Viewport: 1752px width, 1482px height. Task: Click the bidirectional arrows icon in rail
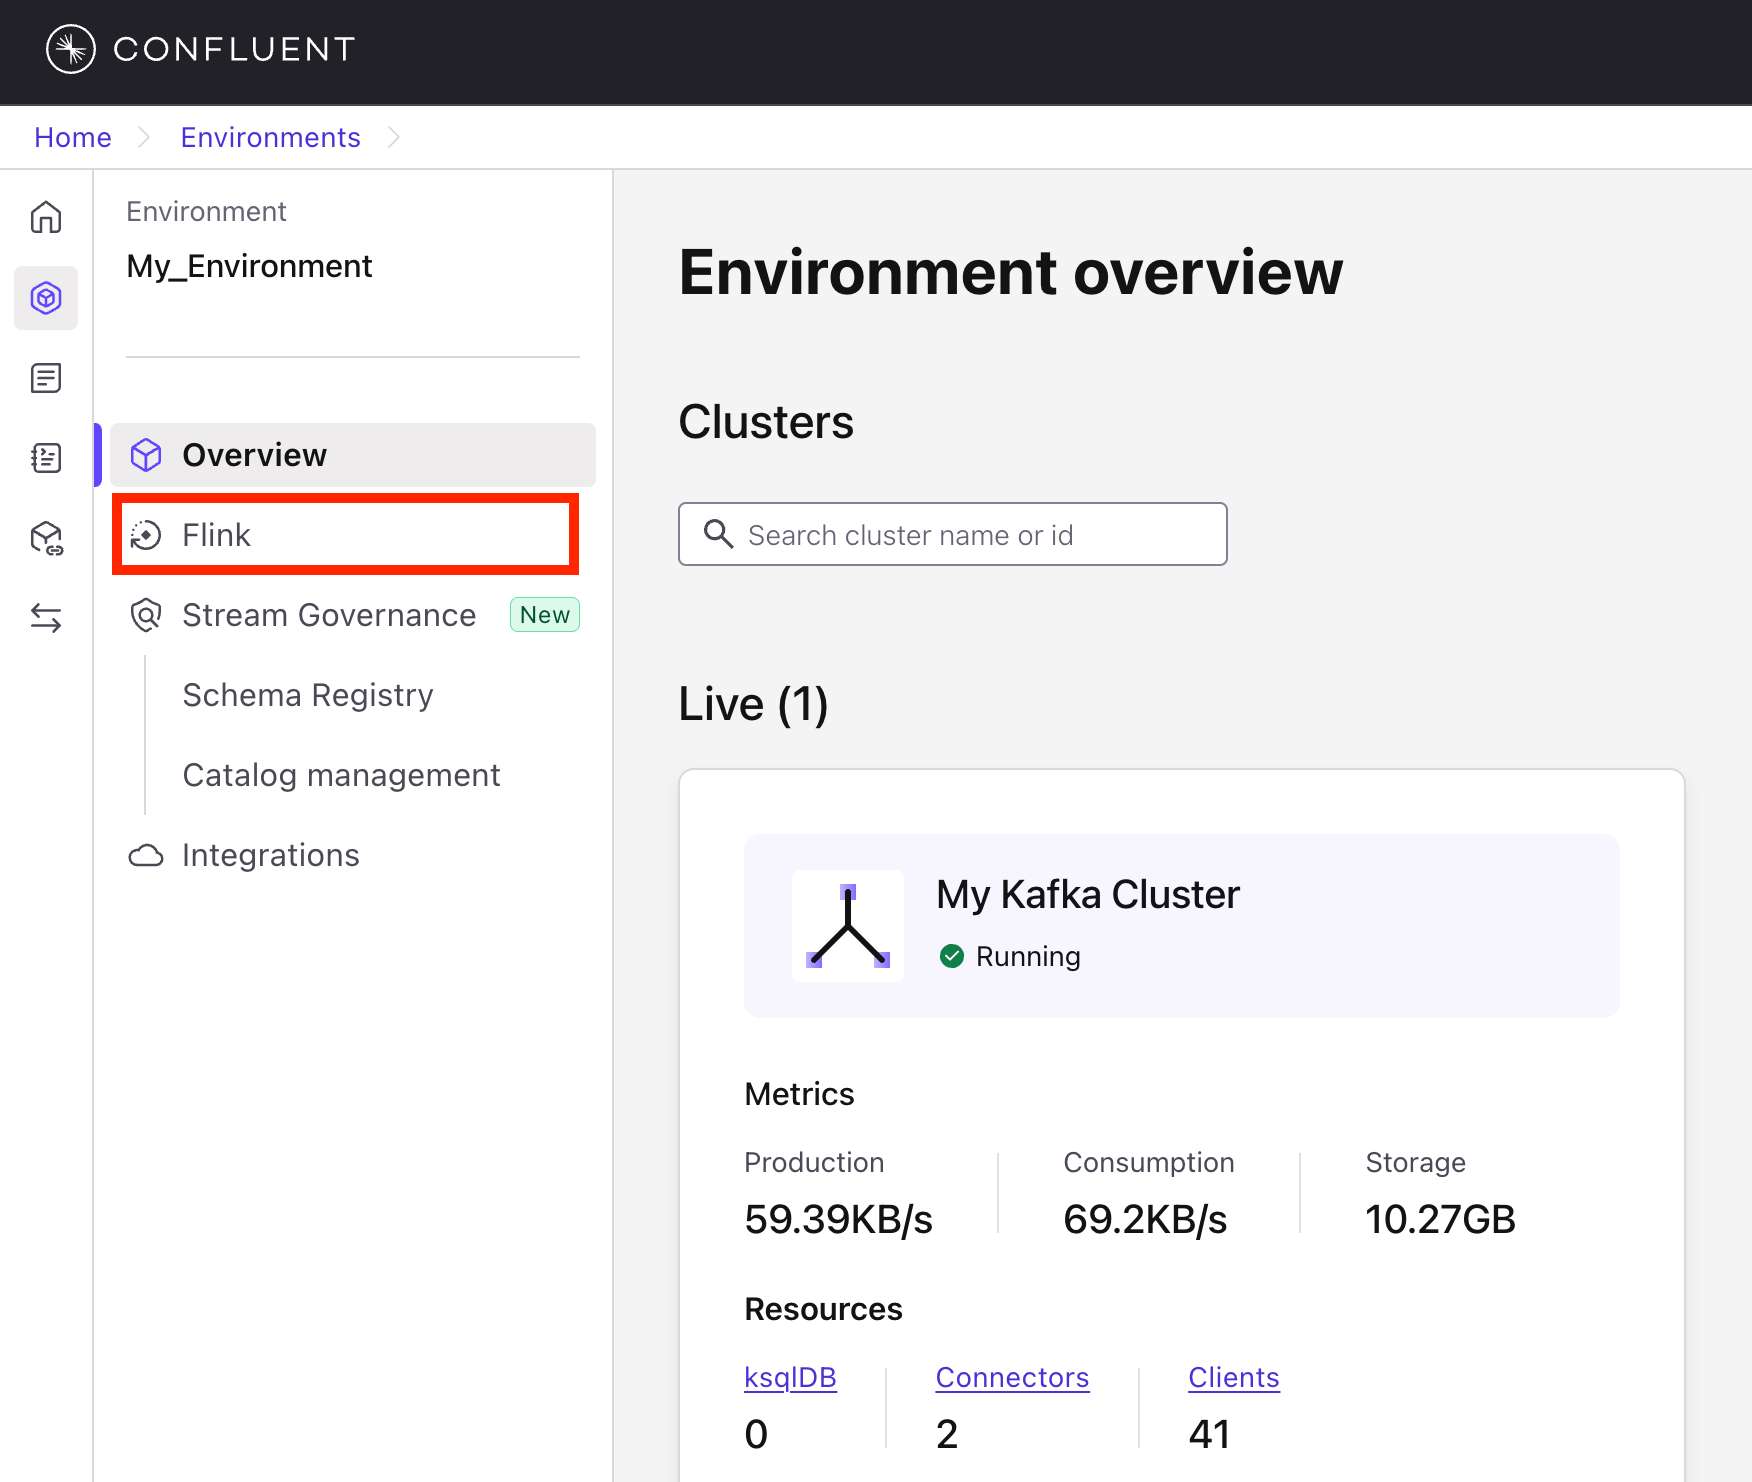pos(46,618)
